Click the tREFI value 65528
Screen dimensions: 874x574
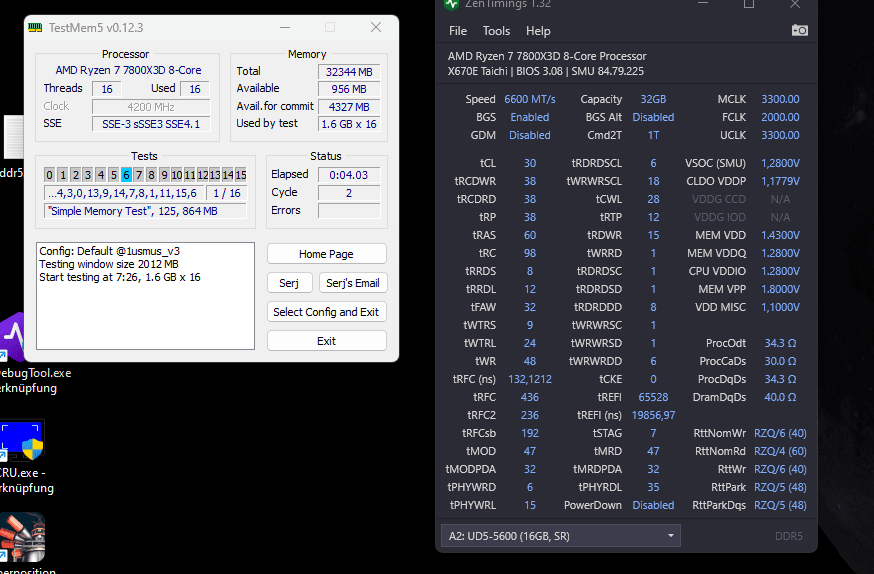(x=653, y=397)
